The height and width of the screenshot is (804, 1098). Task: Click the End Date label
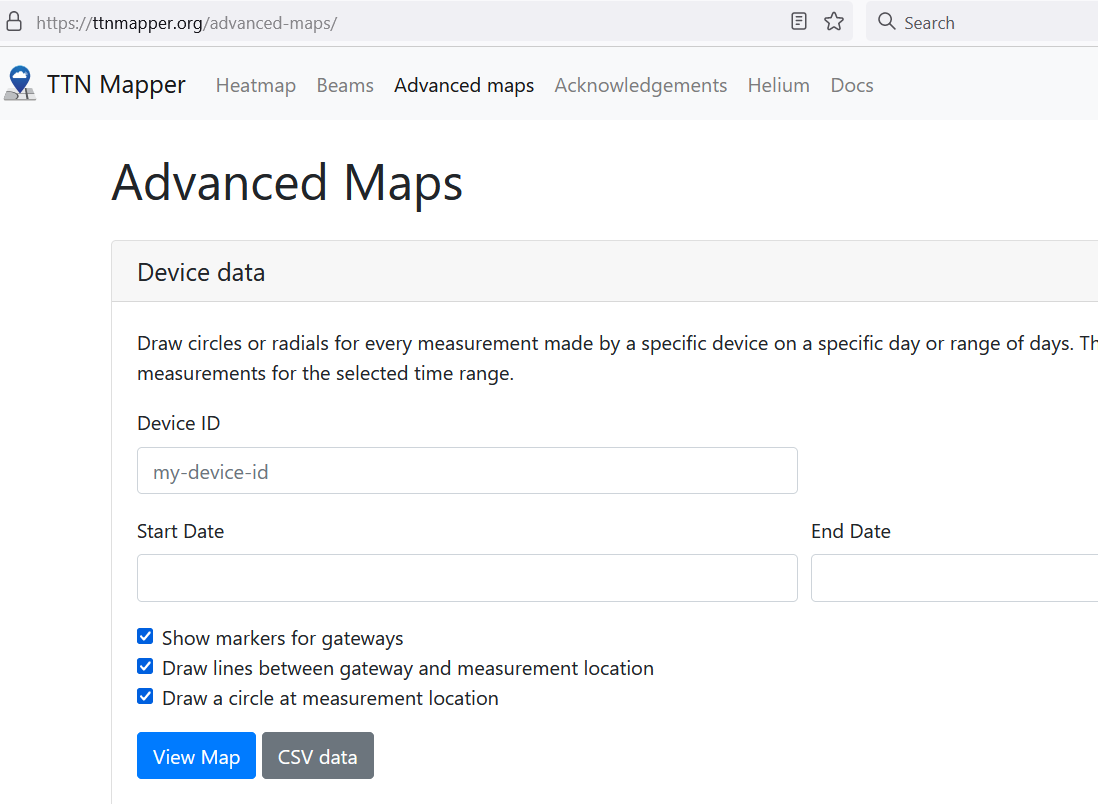coord(851,532)
